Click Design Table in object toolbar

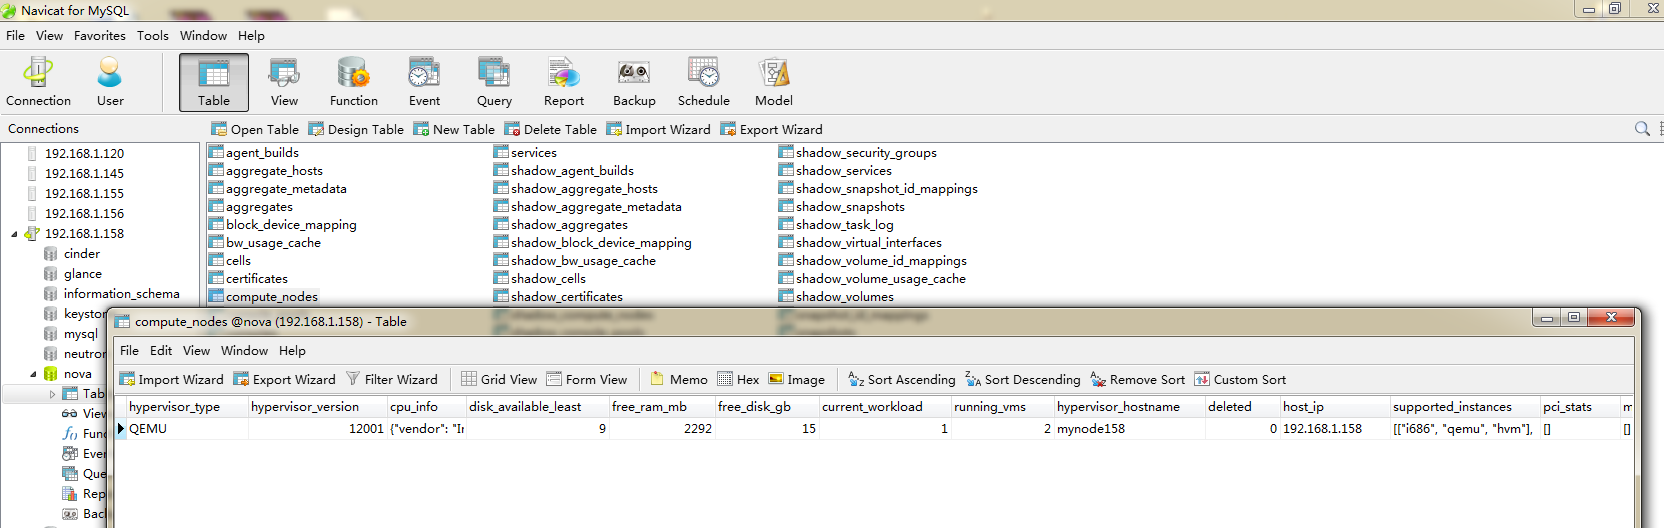tap(356, 129)
